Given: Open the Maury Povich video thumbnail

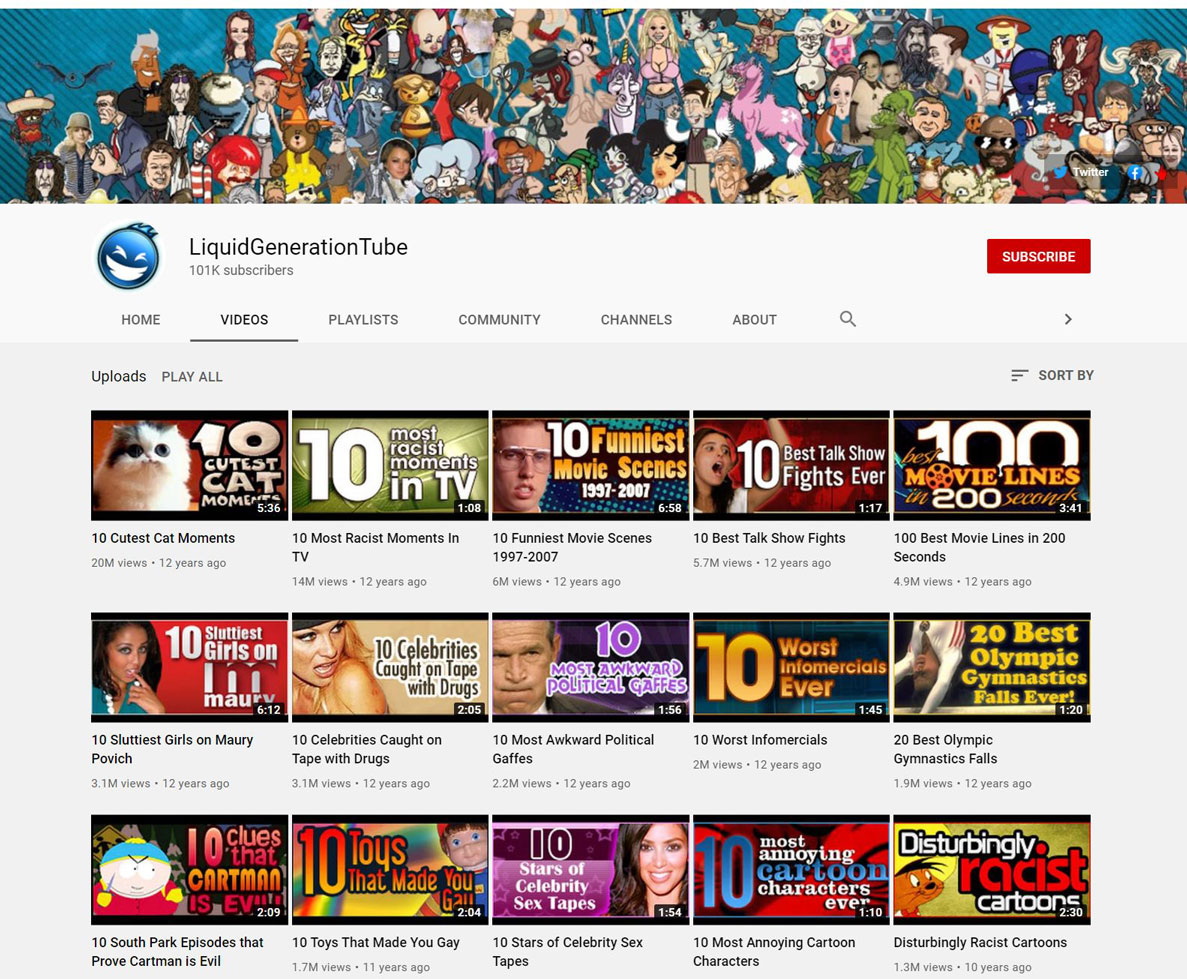Looking at the screenshot, I should click(189, 668).
